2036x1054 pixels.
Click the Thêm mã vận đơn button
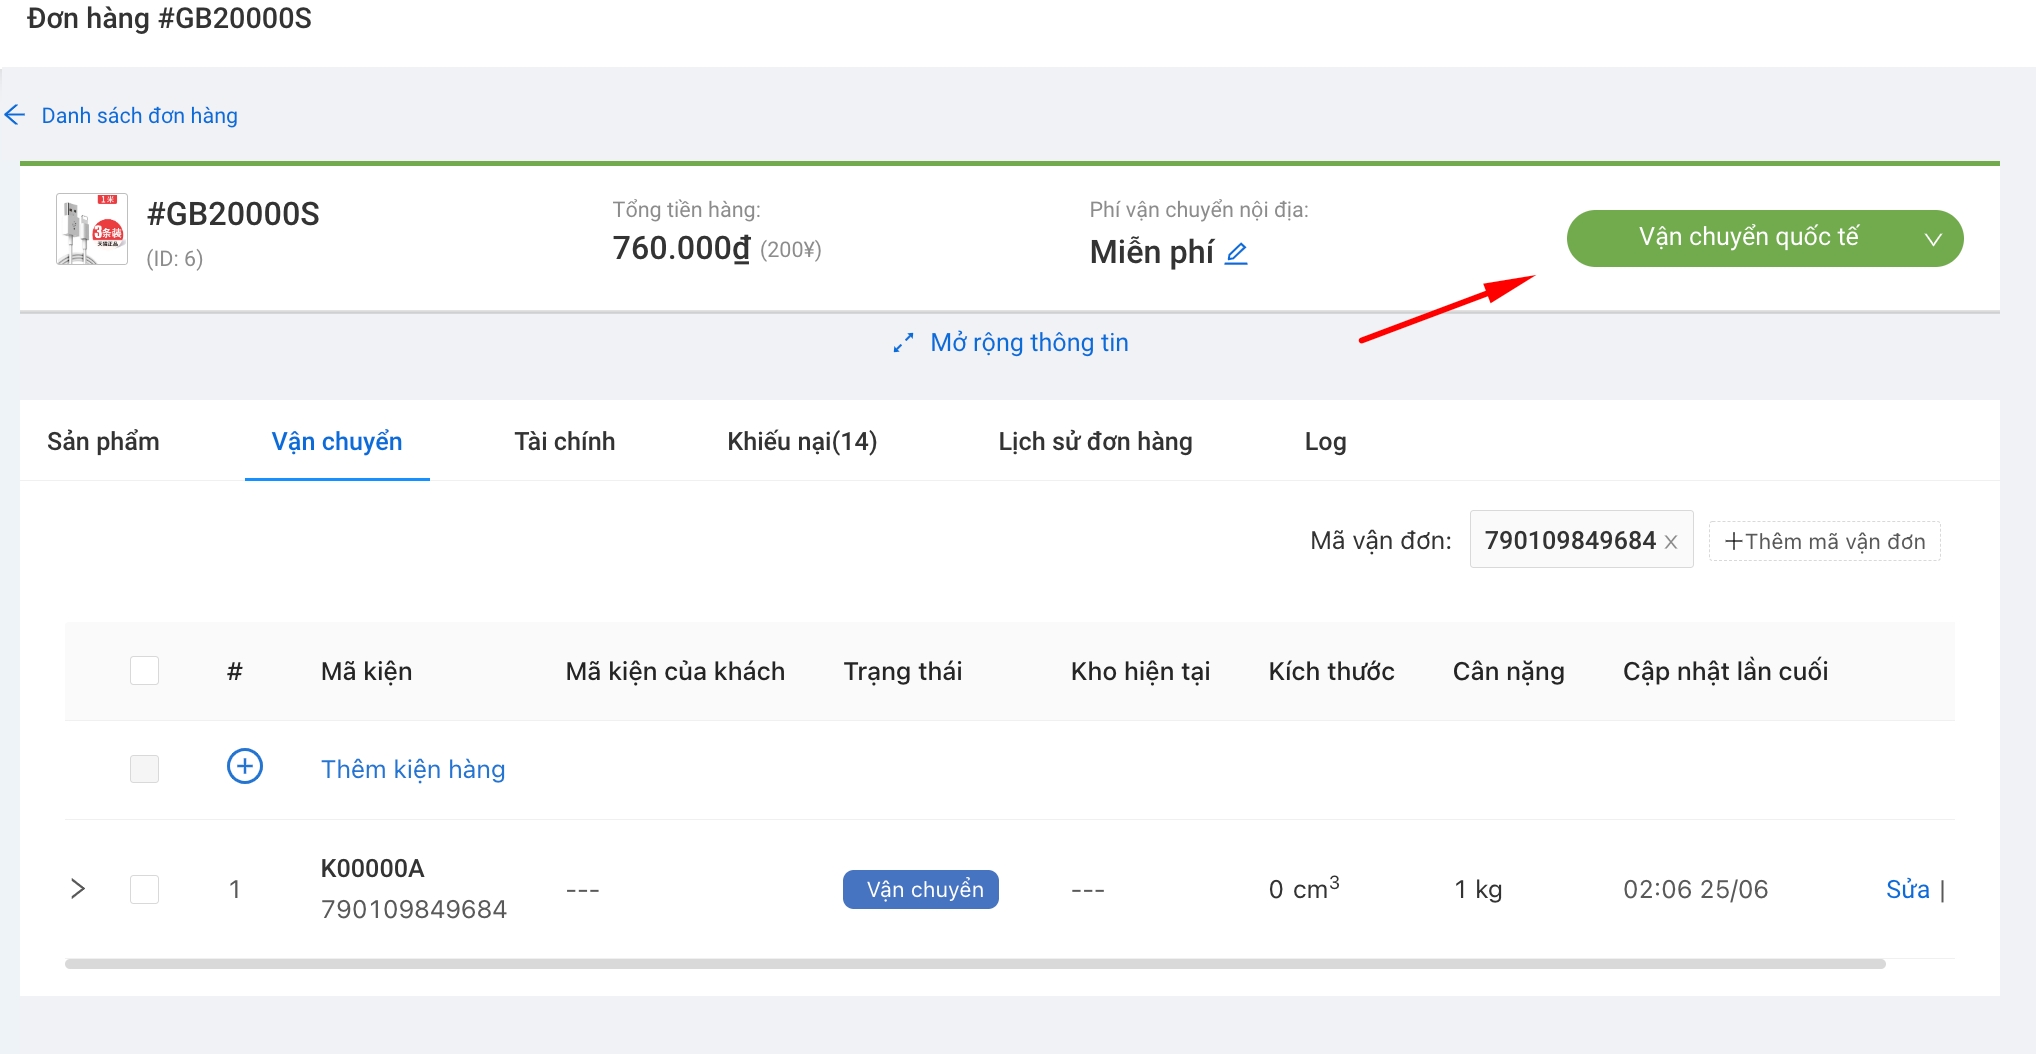point(1824,541)
